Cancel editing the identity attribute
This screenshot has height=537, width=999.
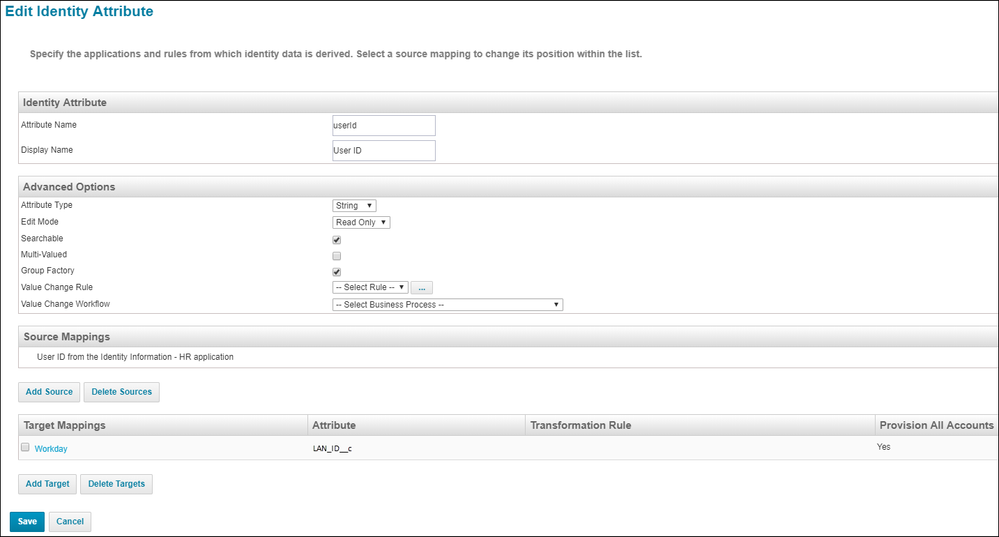pyautogui.click(x=70, y=521)
